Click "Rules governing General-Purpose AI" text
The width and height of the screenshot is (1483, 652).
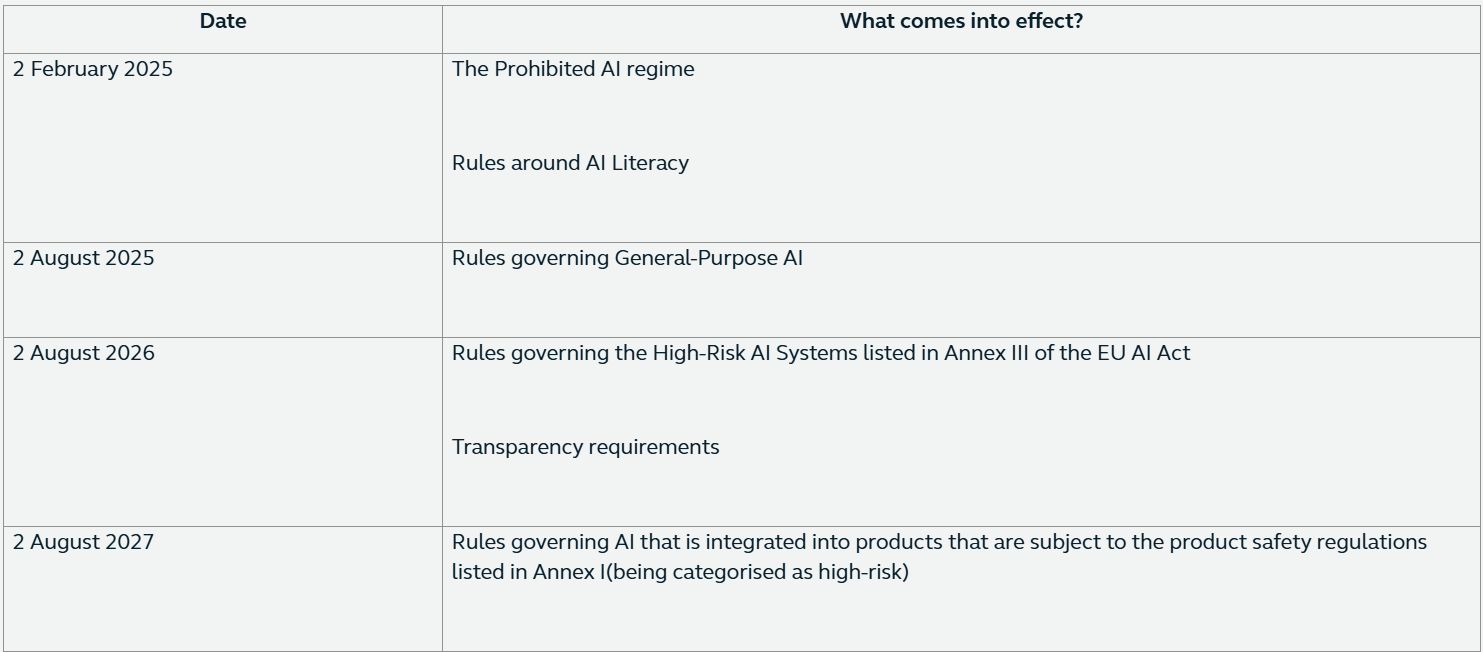point(627,258)
